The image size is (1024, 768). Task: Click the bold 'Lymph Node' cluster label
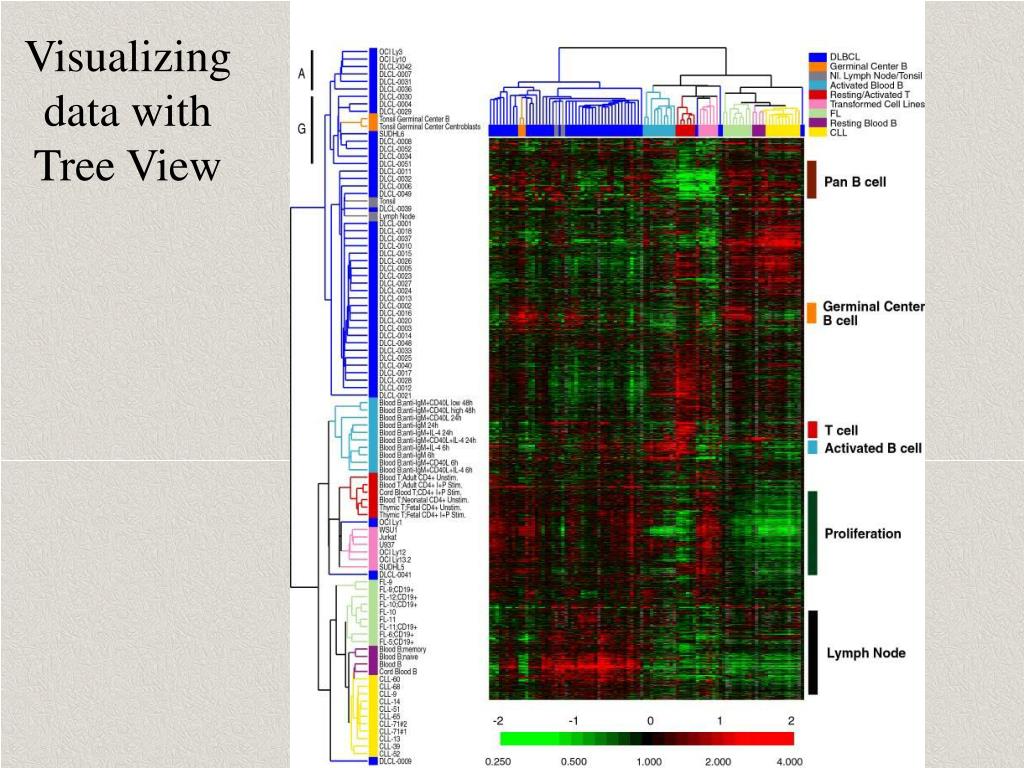click(x=865, y=653)
